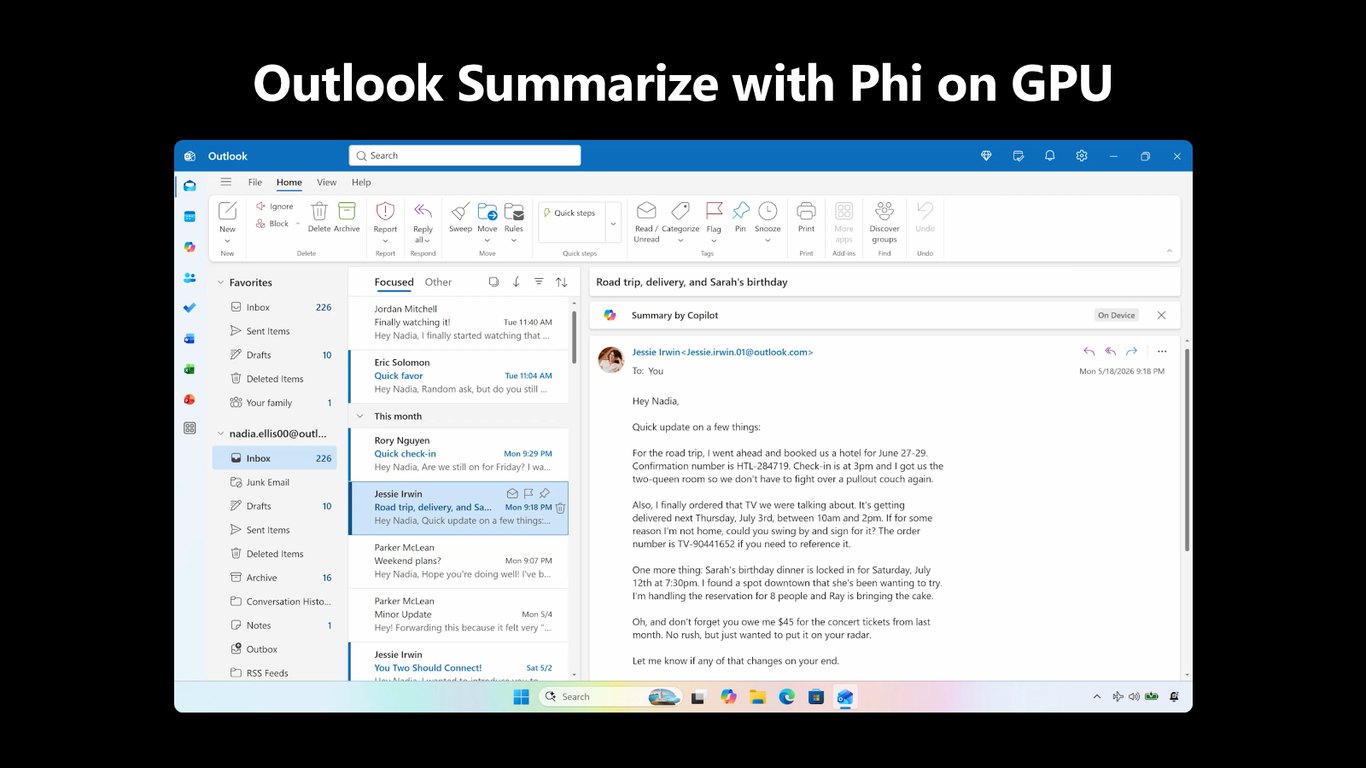The height and width of the screenshot is (768, 1366).
Task: Print the email with Print icon
Action: pyautogui.click(x=806, y=217)
